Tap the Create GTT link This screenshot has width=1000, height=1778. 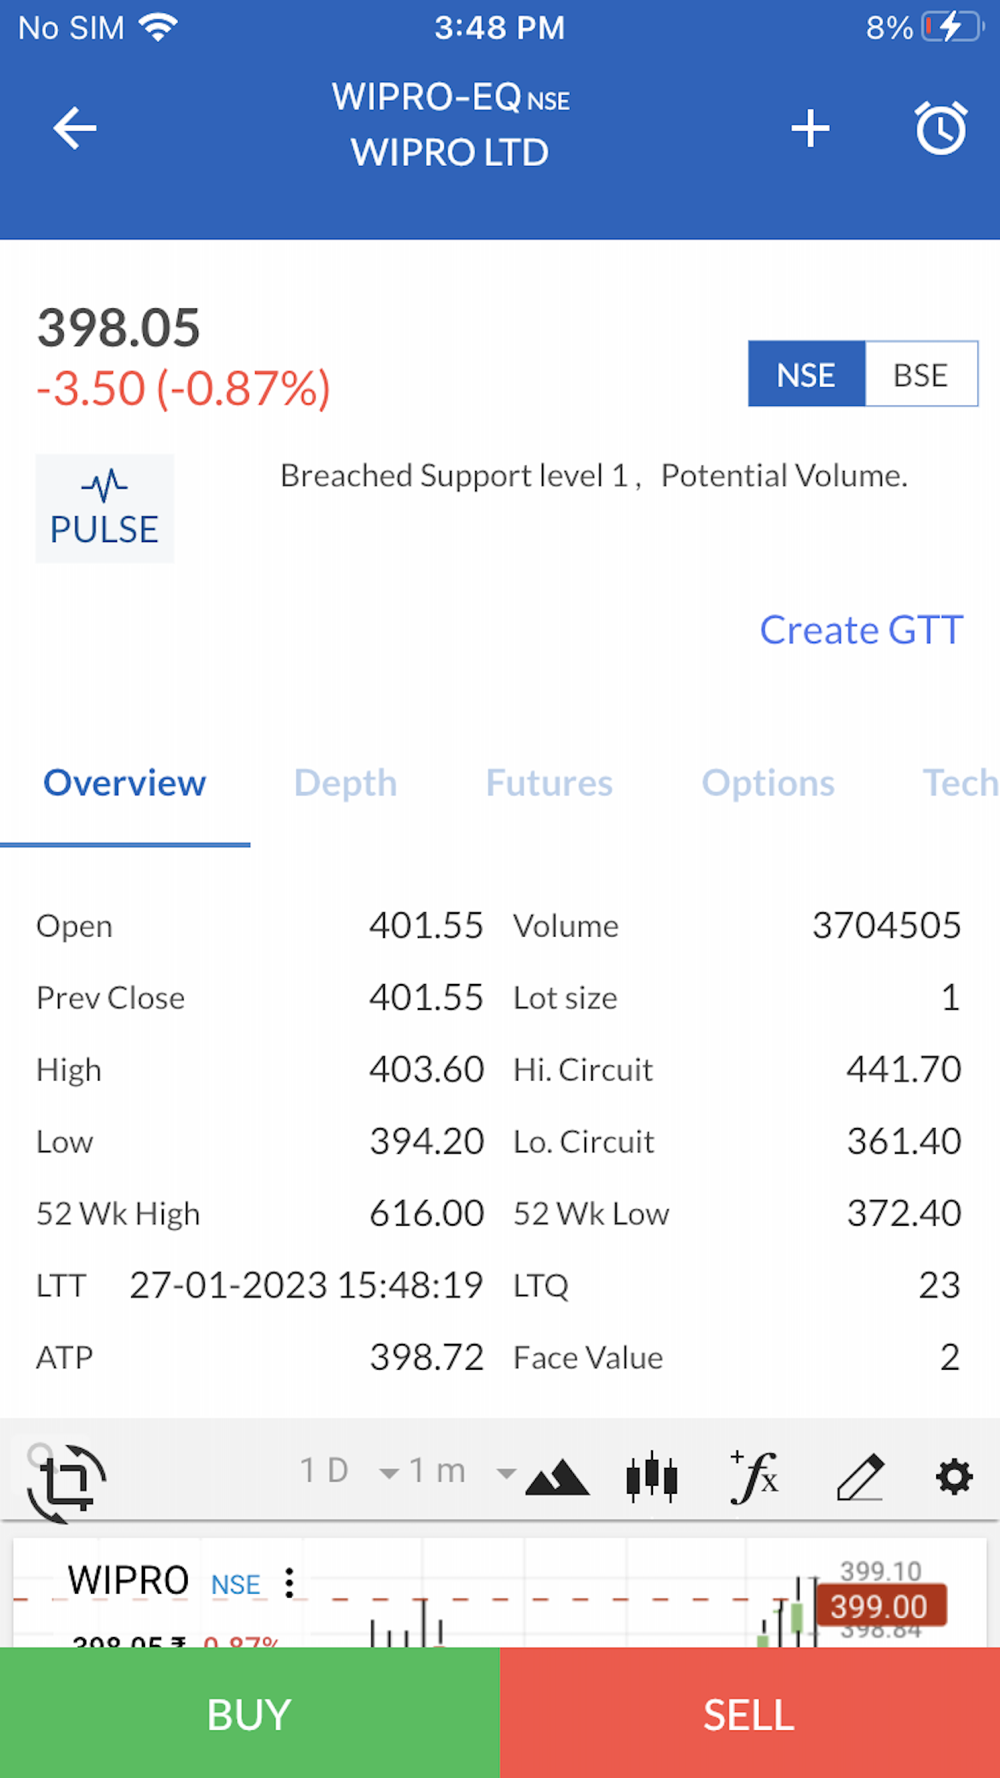pyautogui.click(x=861, y=630)
